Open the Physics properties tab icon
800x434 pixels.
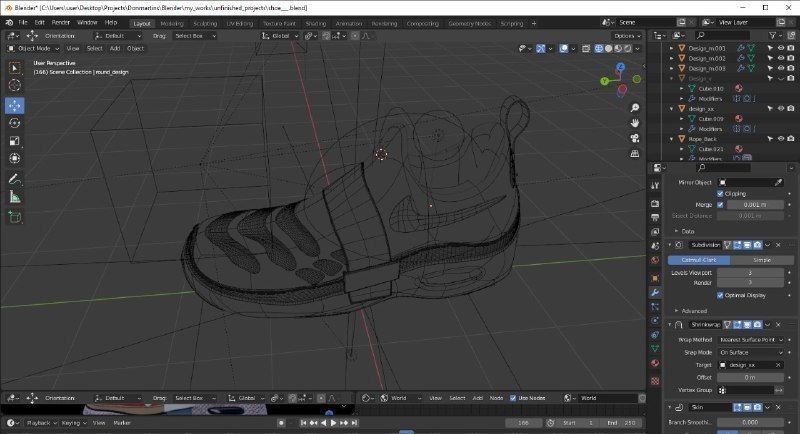coord(655,320)
